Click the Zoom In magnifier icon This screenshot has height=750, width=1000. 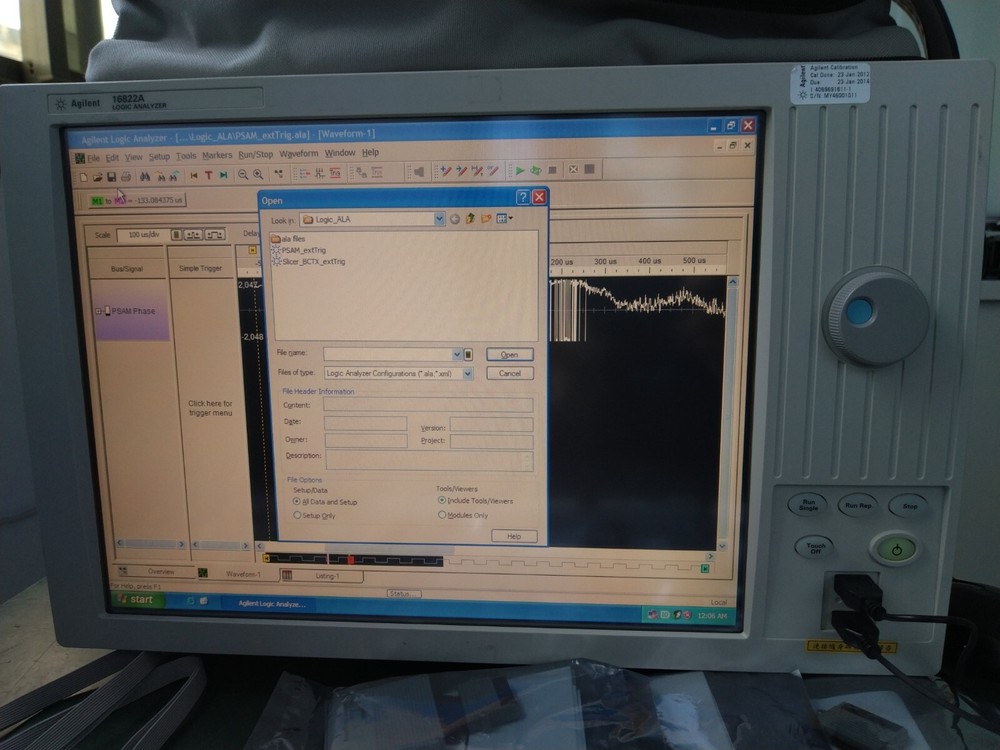[258, 174]
